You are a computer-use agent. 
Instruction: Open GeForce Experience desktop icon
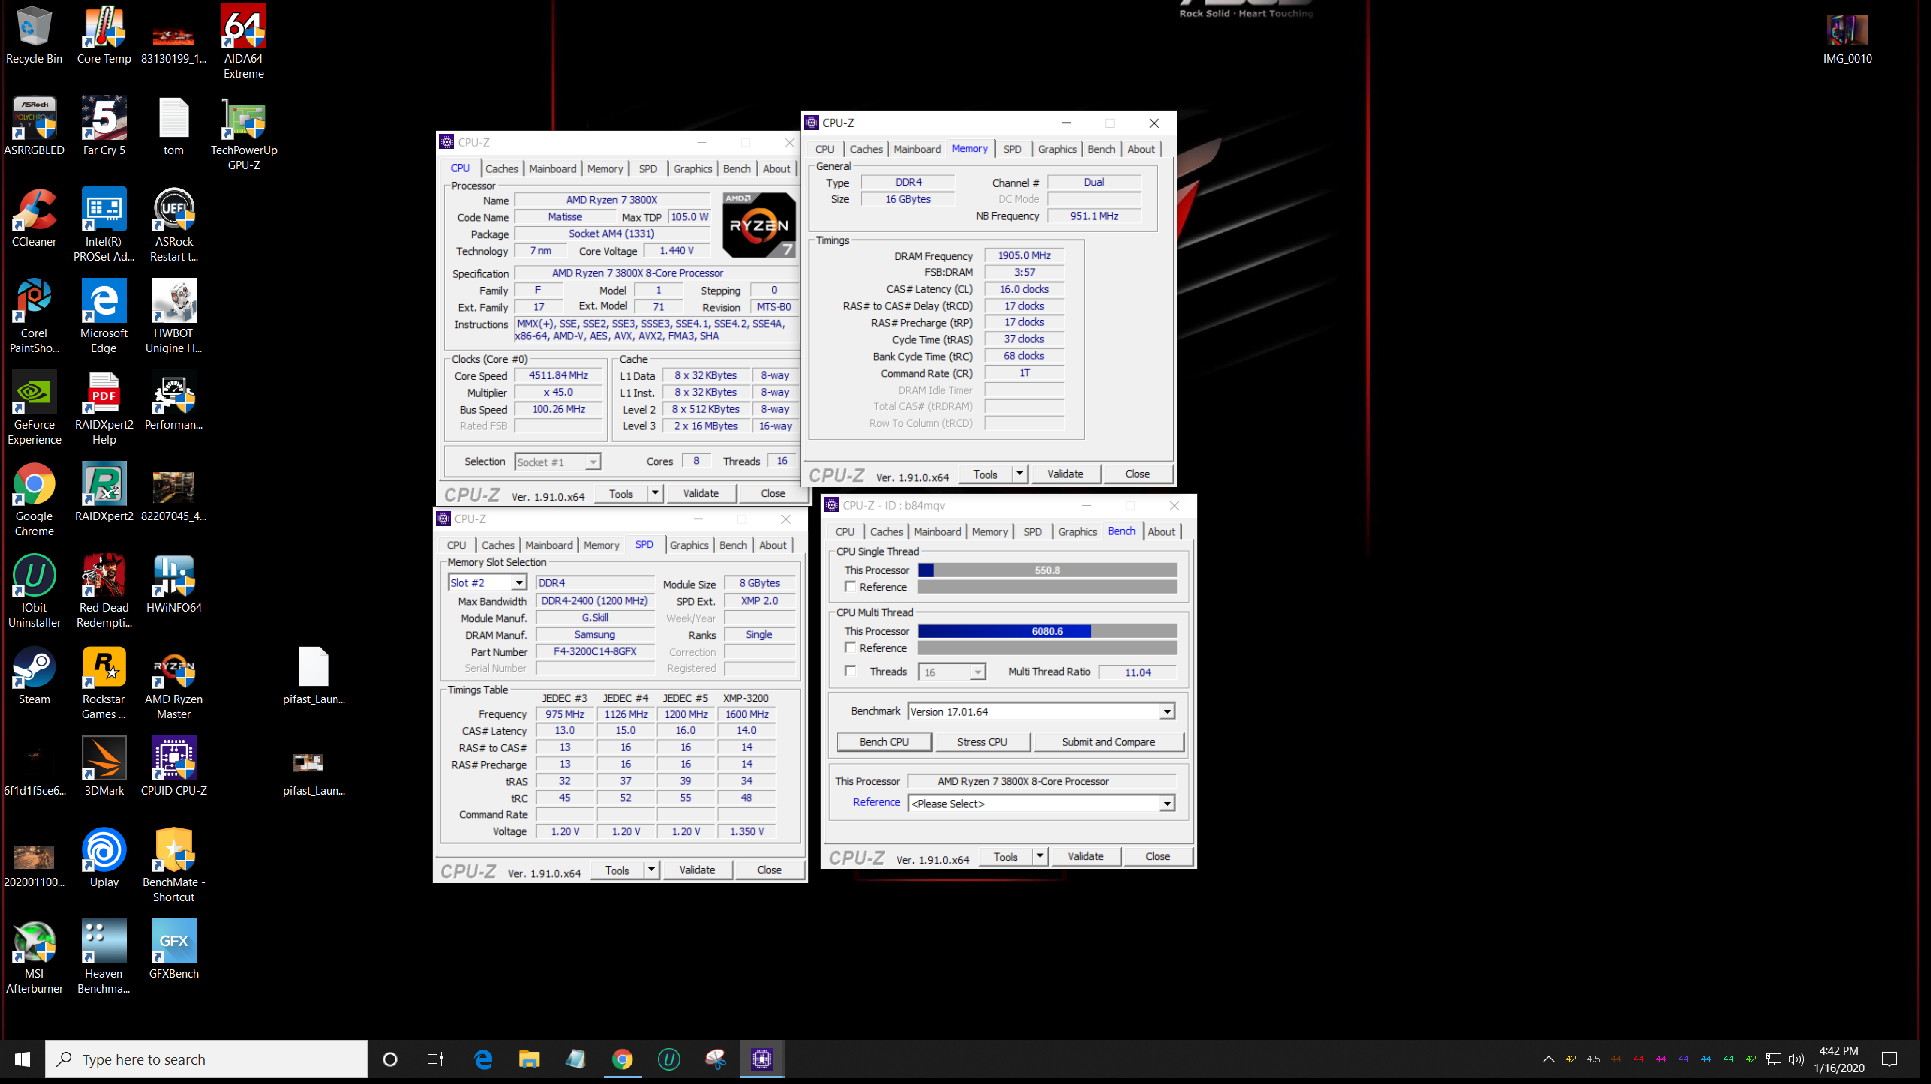click(x=34, y=408)
